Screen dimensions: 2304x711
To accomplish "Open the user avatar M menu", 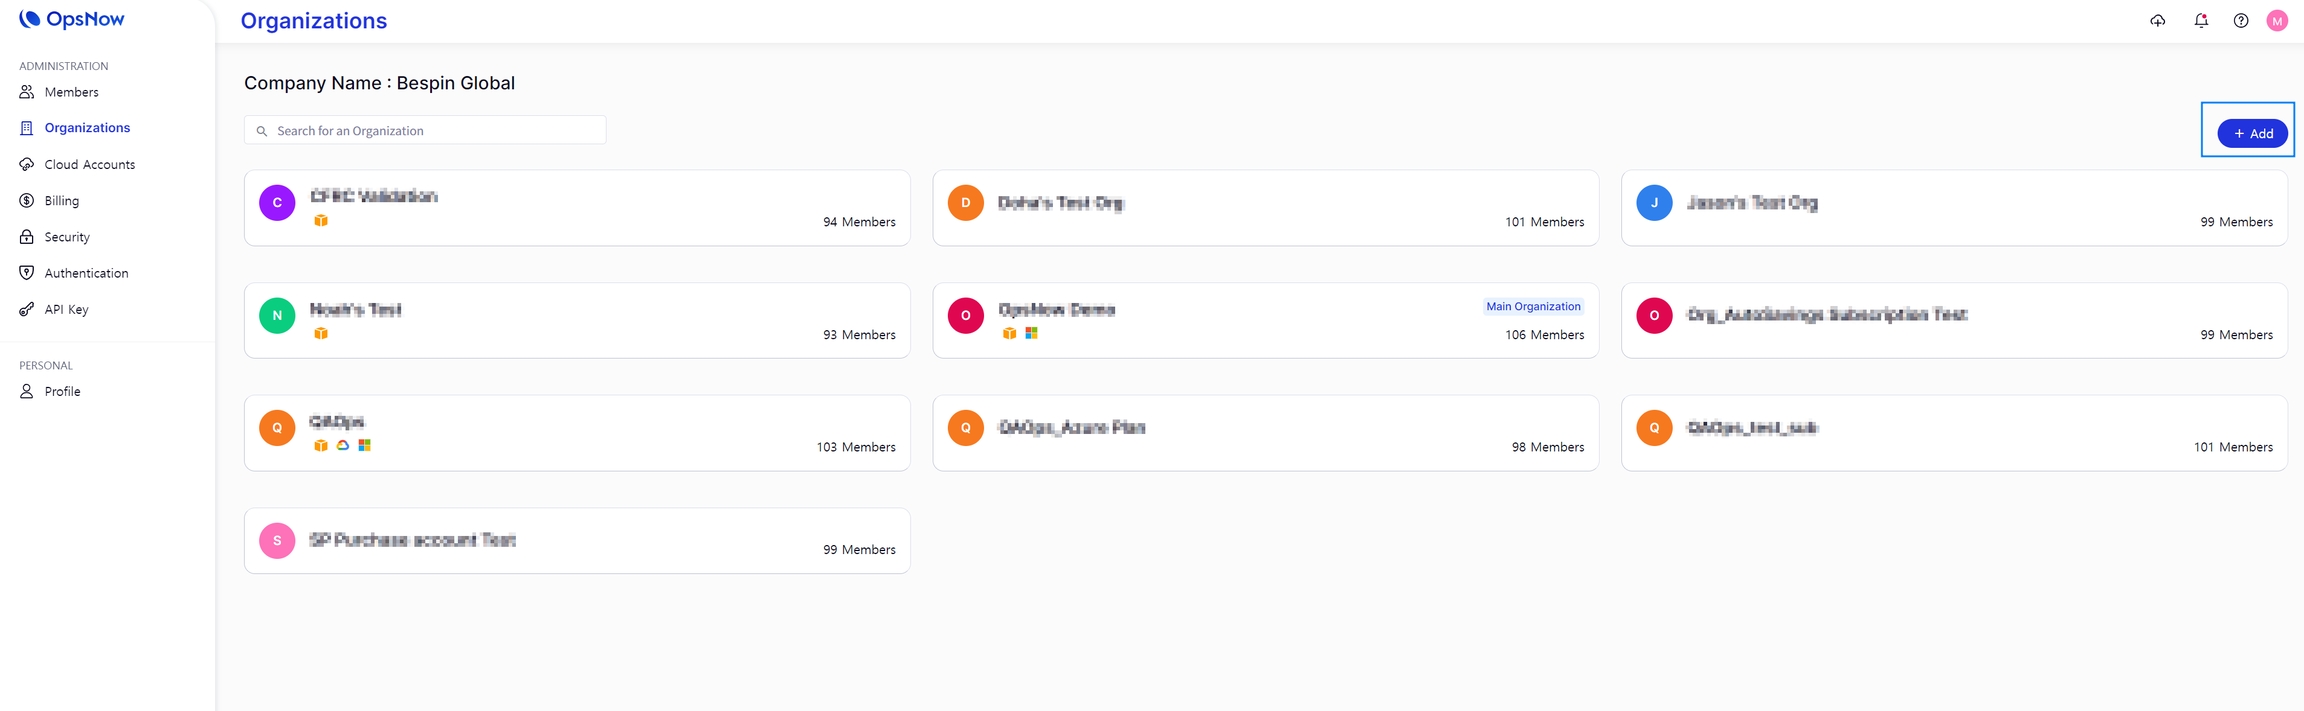I will pyautogui.click(x=2277, y=20).
